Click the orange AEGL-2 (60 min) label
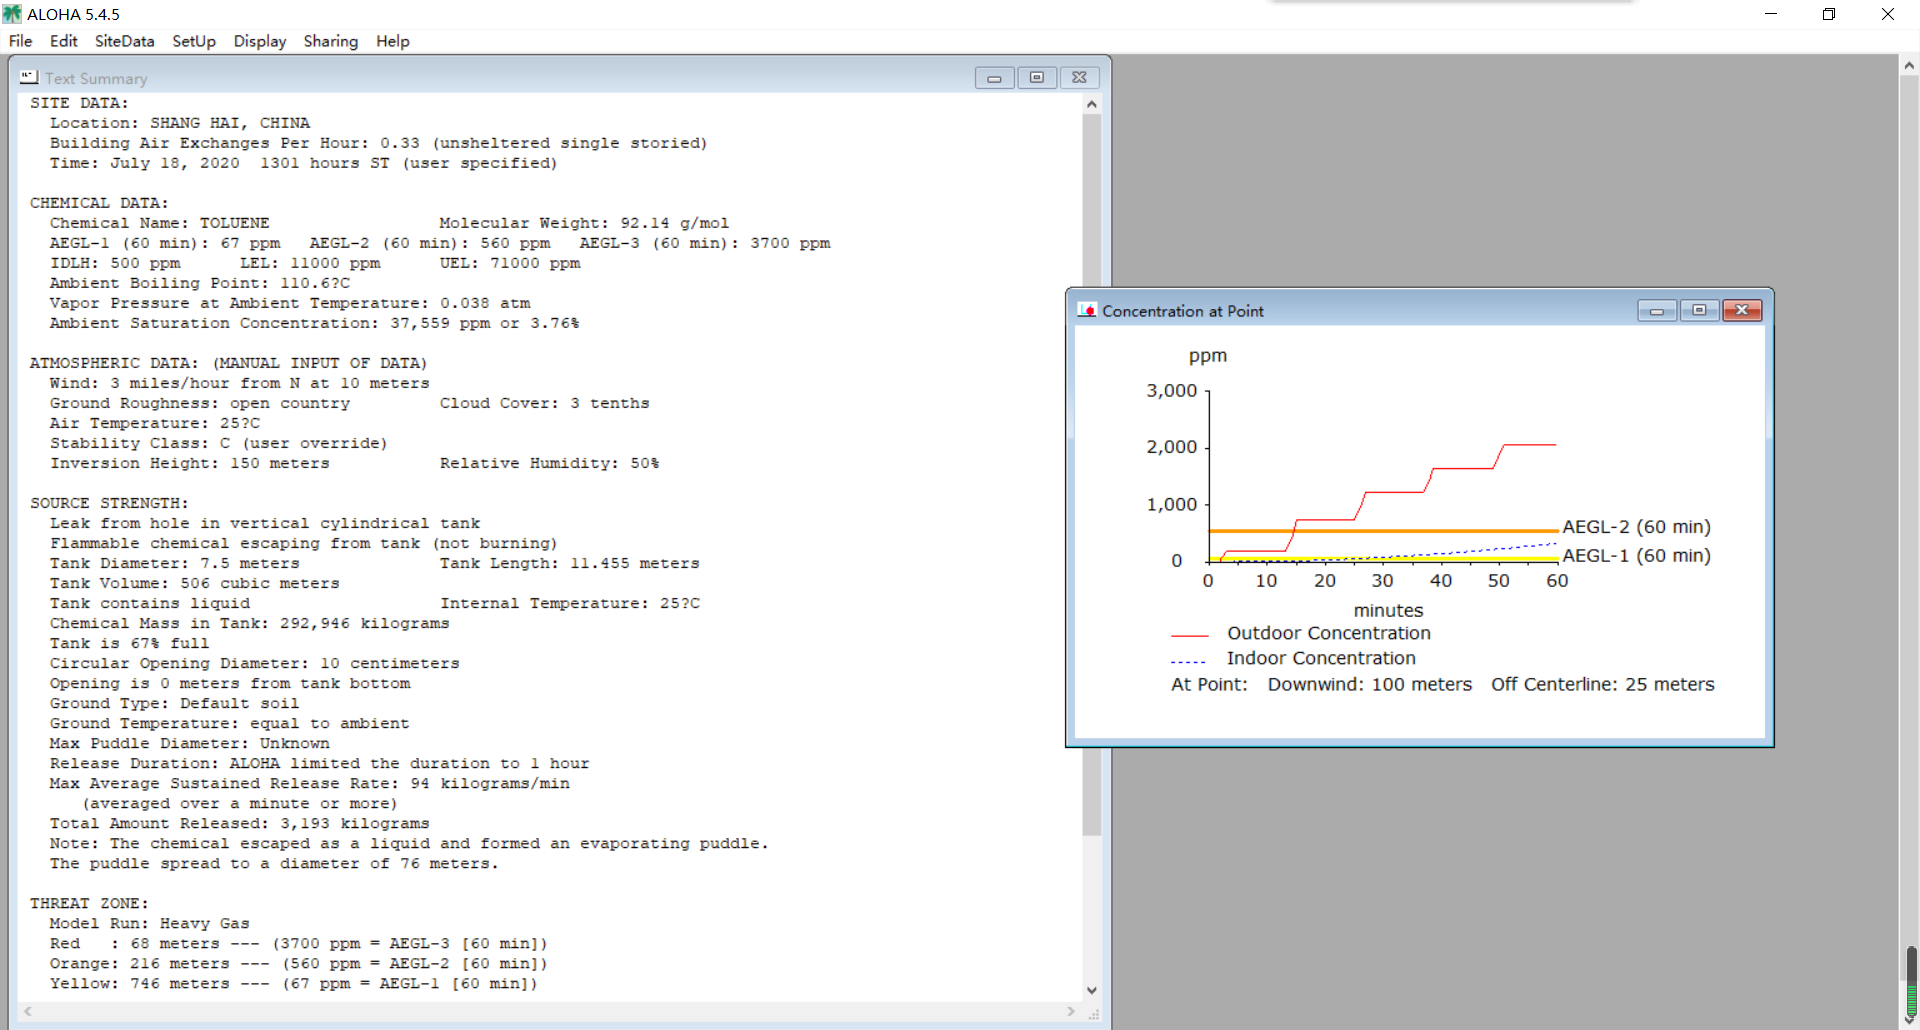This screenshot has width=1920, height=1030. click(x=1637, y=527)
